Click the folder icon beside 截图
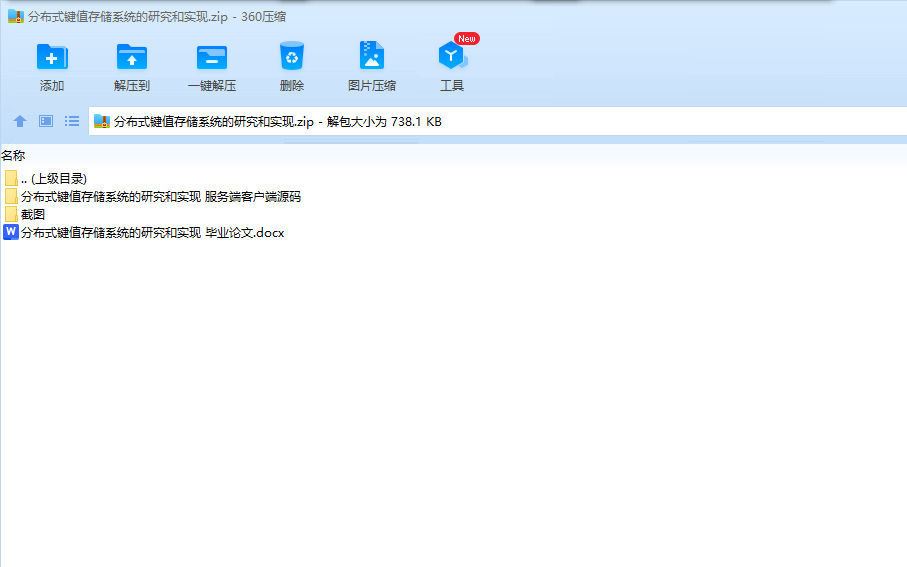The height and width of the screenshot is (567, 907). coord(10,214)
